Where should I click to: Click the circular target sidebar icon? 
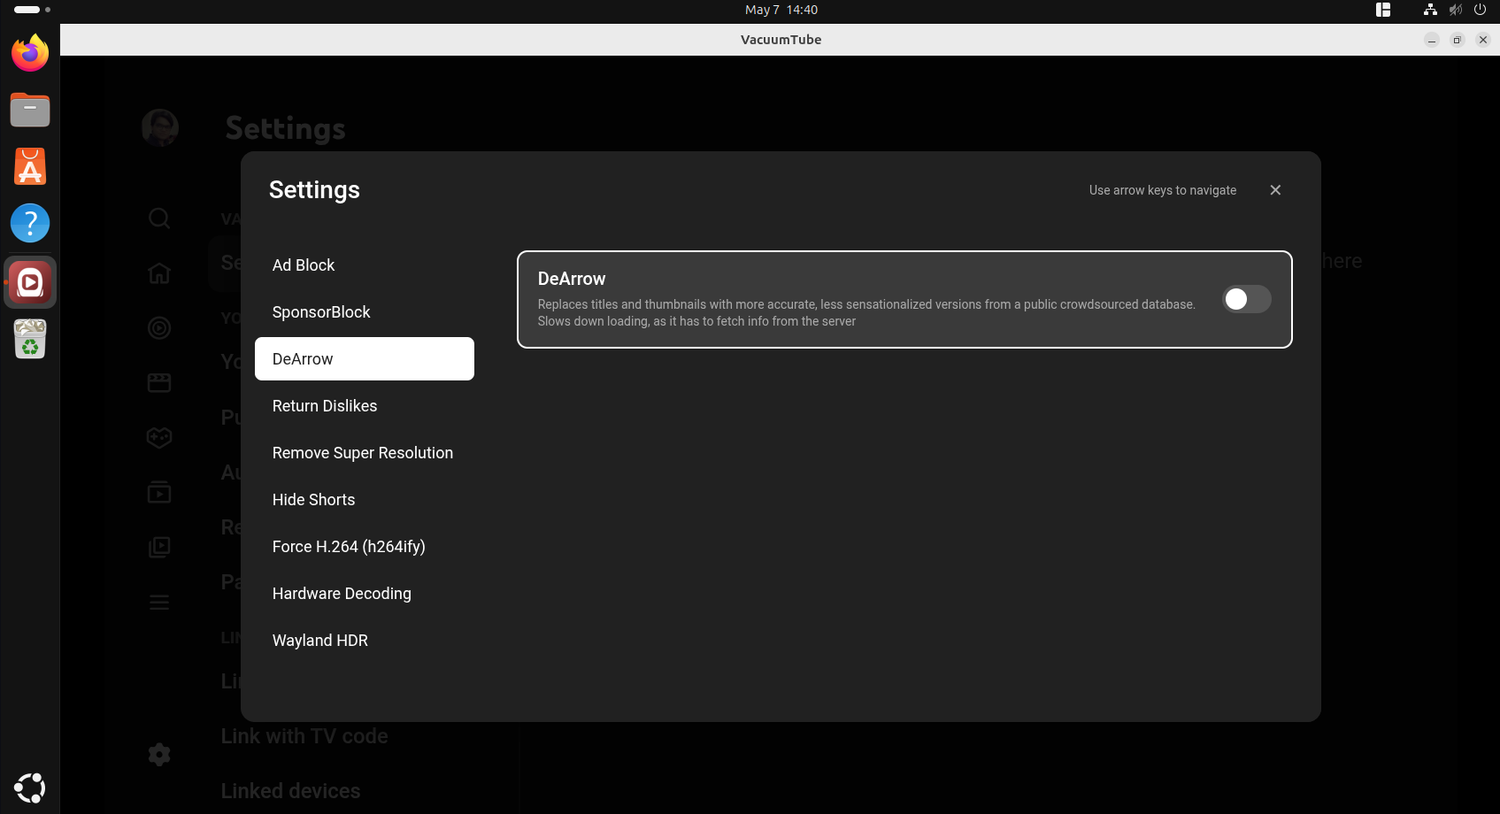tap(159, 328)
